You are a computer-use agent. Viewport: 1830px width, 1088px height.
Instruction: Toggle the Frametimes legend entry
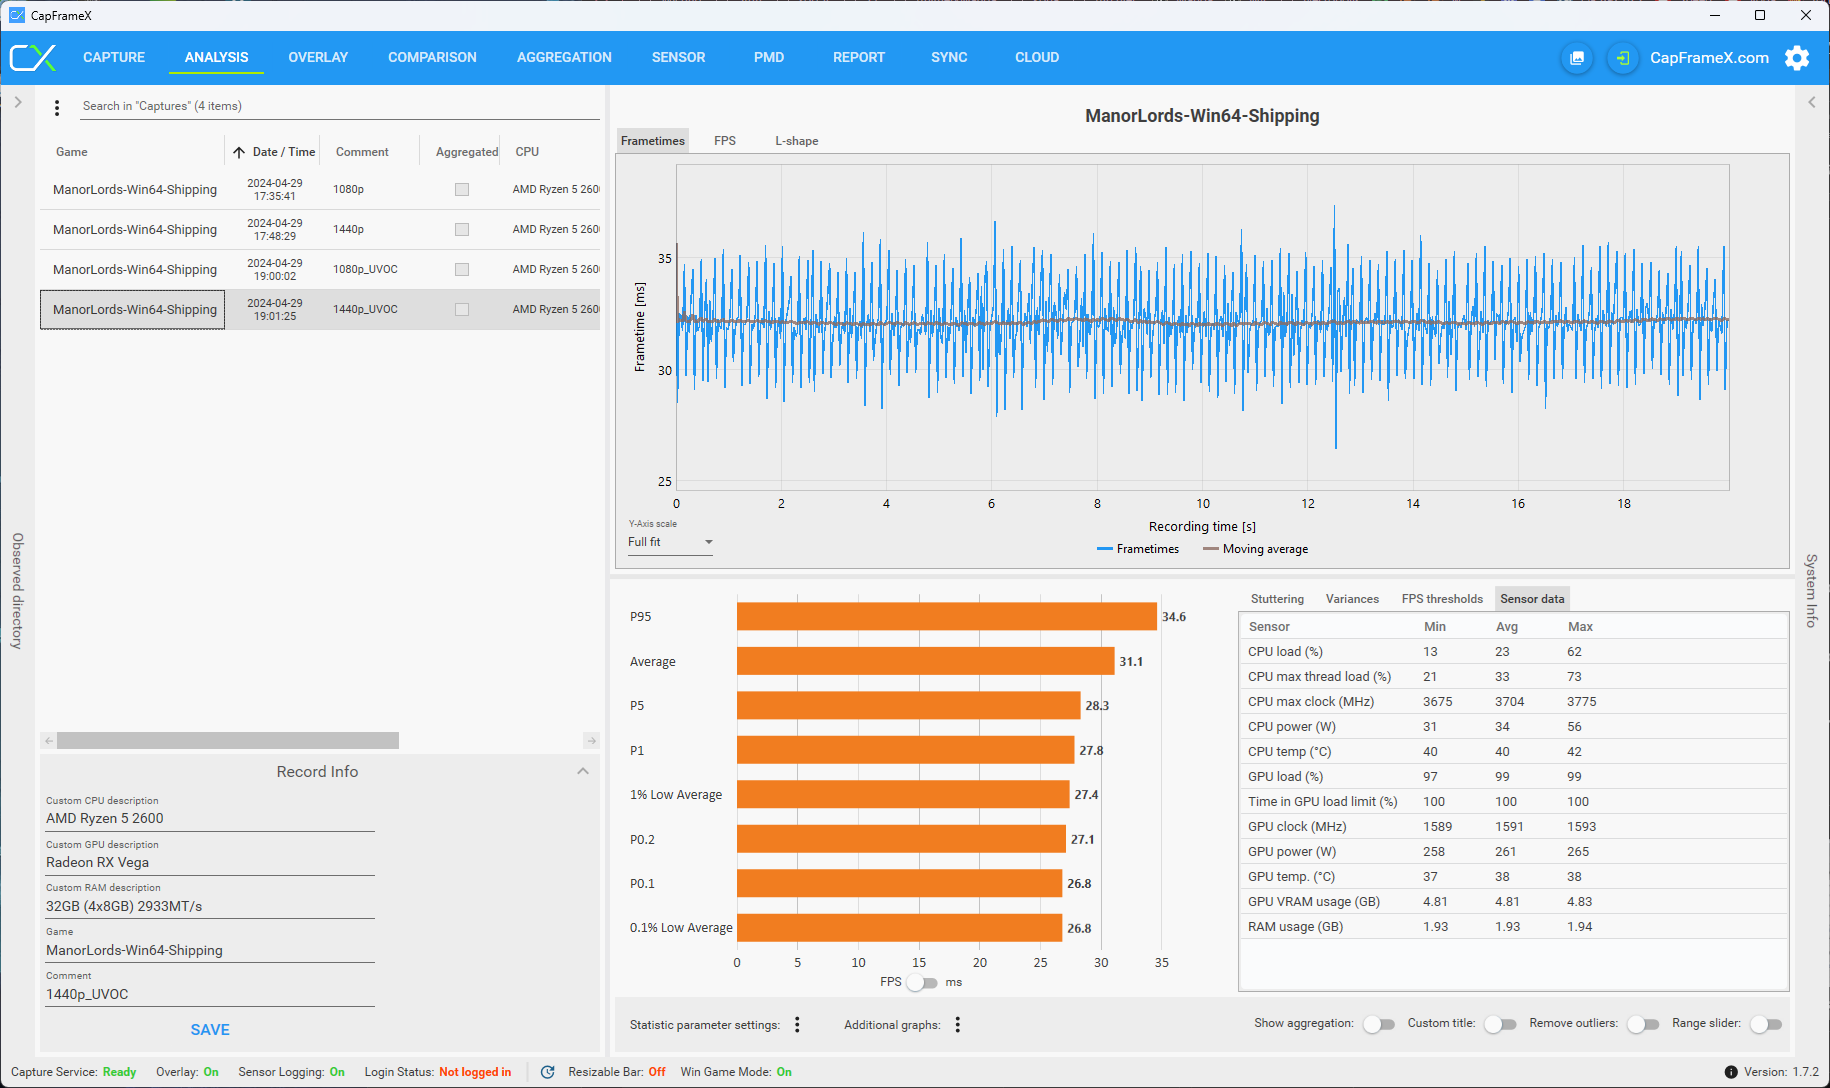tap(1138, 549)
